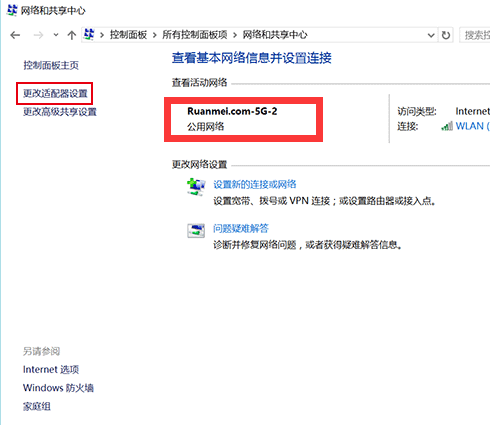Open 更改适配器设置 link
This screenshot has height=425, width=490.
[55, 93]
